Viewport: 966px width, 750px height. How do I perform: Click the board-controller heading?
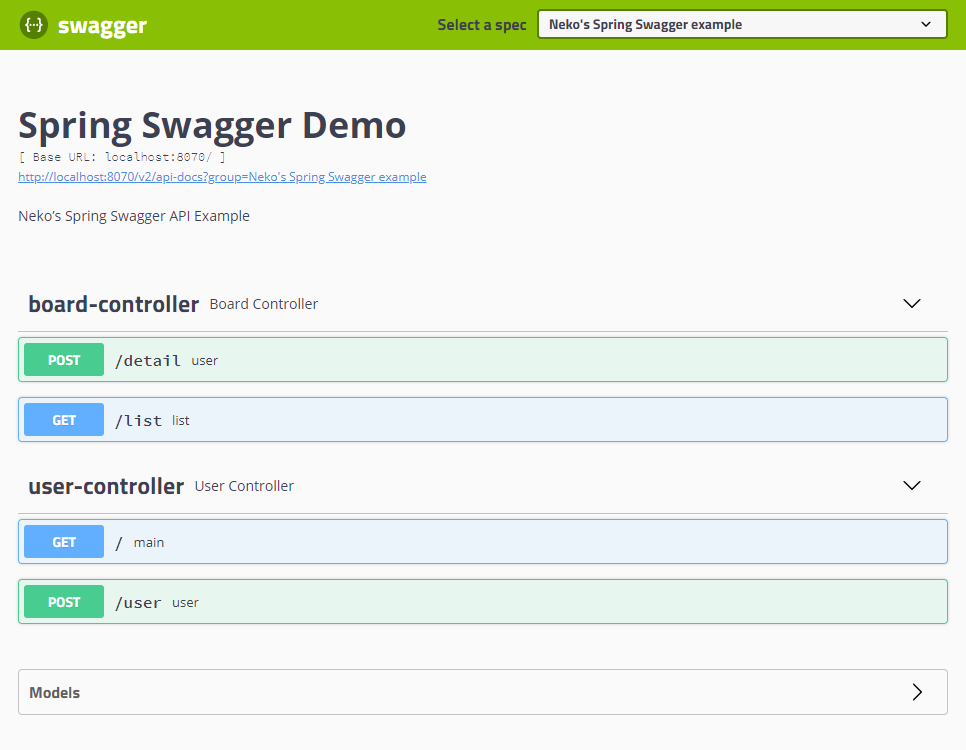click(114, 304)
